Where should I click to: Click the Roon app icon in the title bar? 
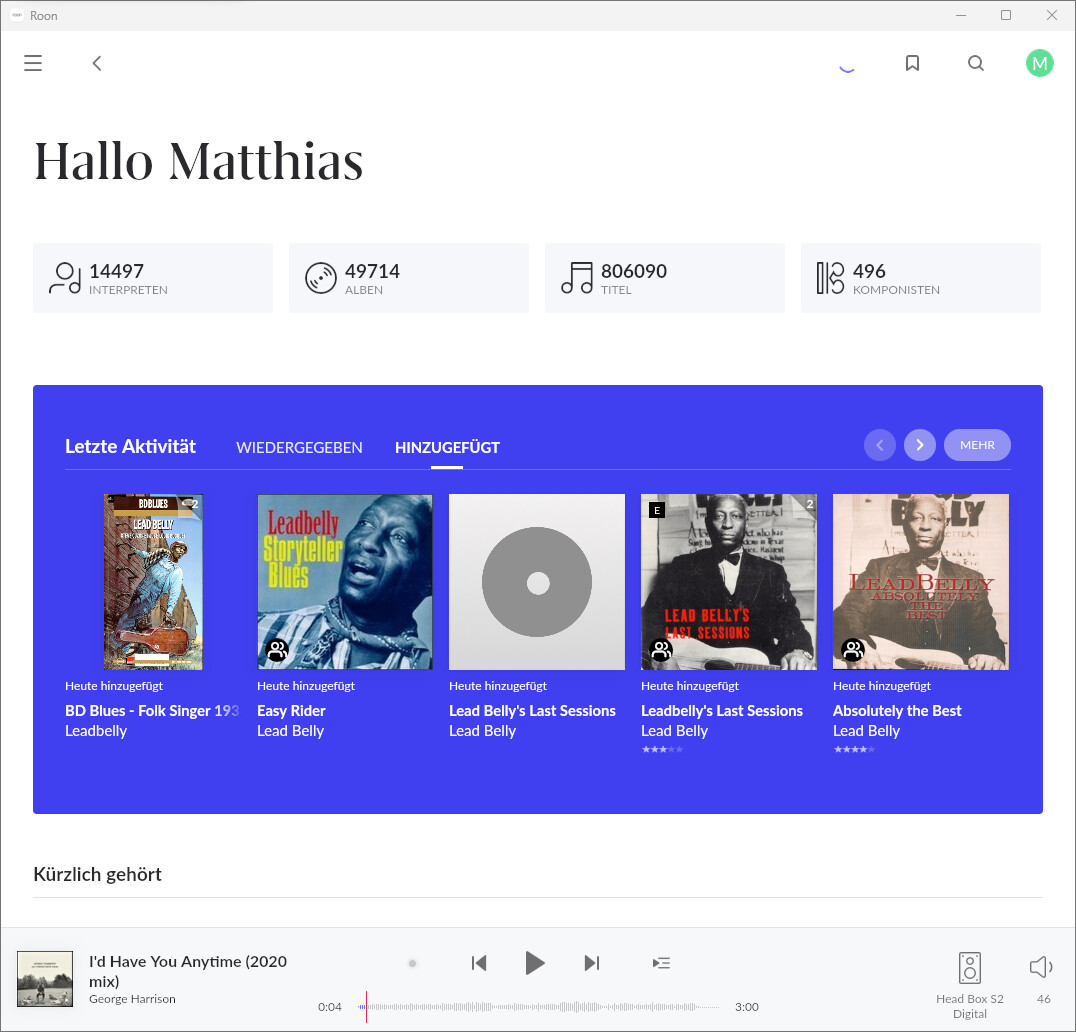[17, 15]
